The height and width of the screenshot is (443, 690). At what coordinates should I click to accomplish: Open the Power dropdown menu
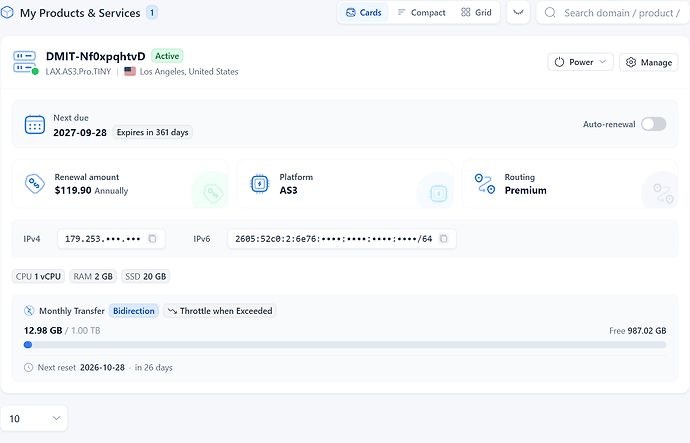pyautogui.click(x=580, y=62)
